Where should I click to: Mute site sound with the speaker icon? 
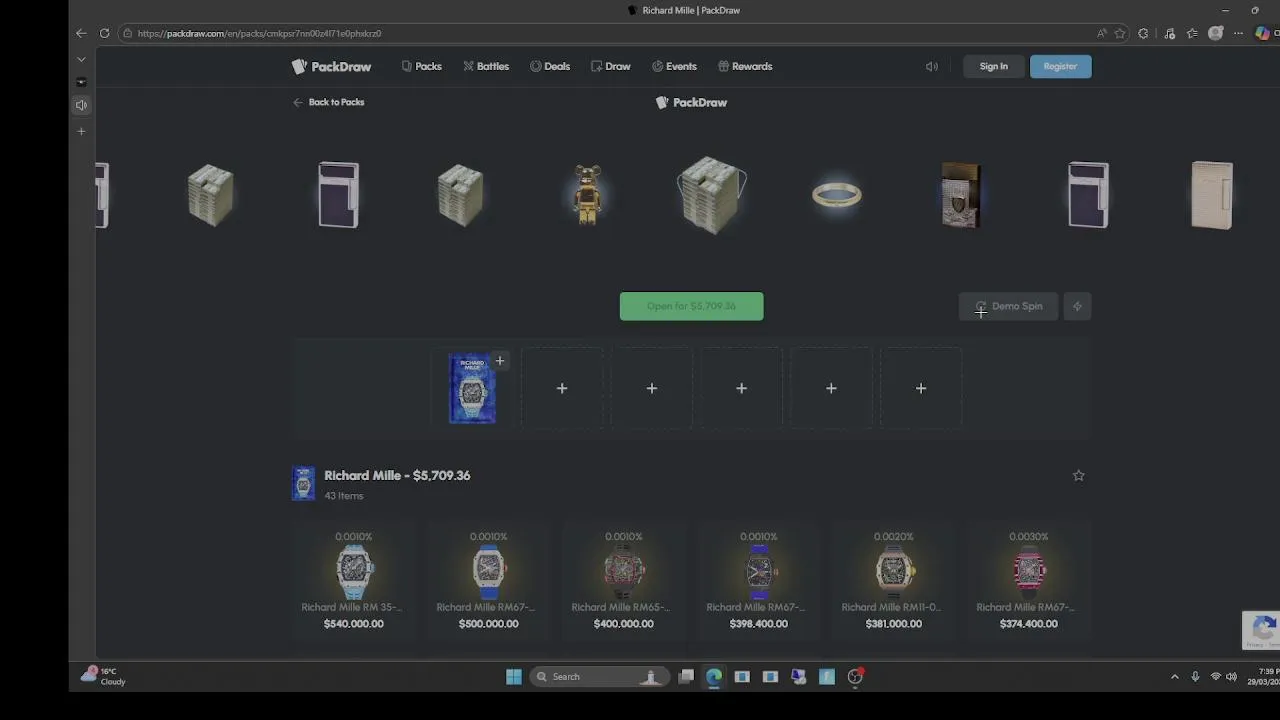pyautogui.click(x=931, y=67)
